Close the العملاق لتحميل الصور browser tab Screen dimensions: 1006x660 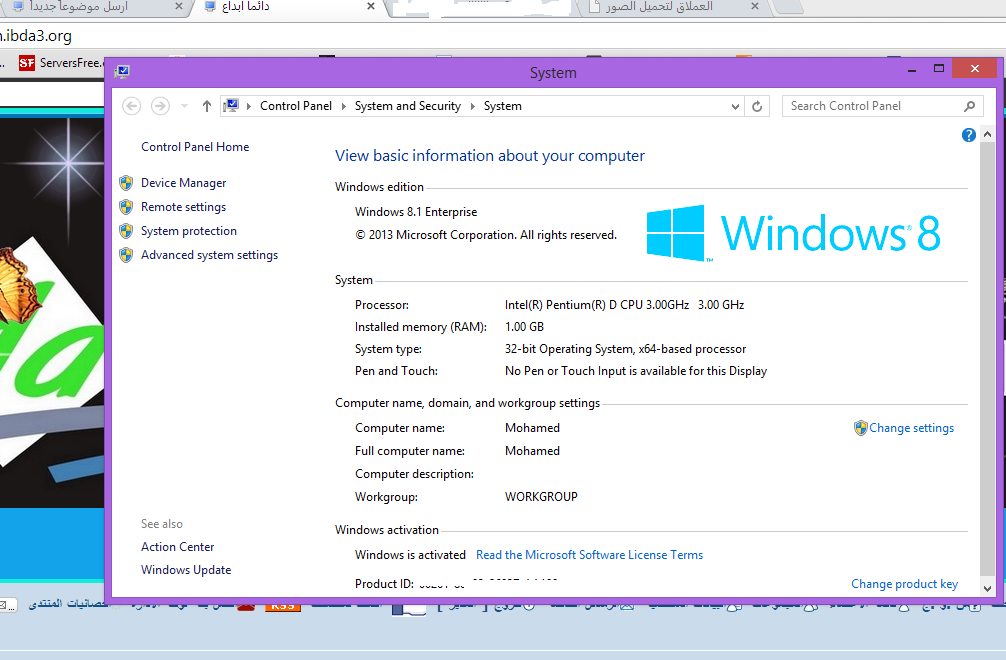[754, 6]
